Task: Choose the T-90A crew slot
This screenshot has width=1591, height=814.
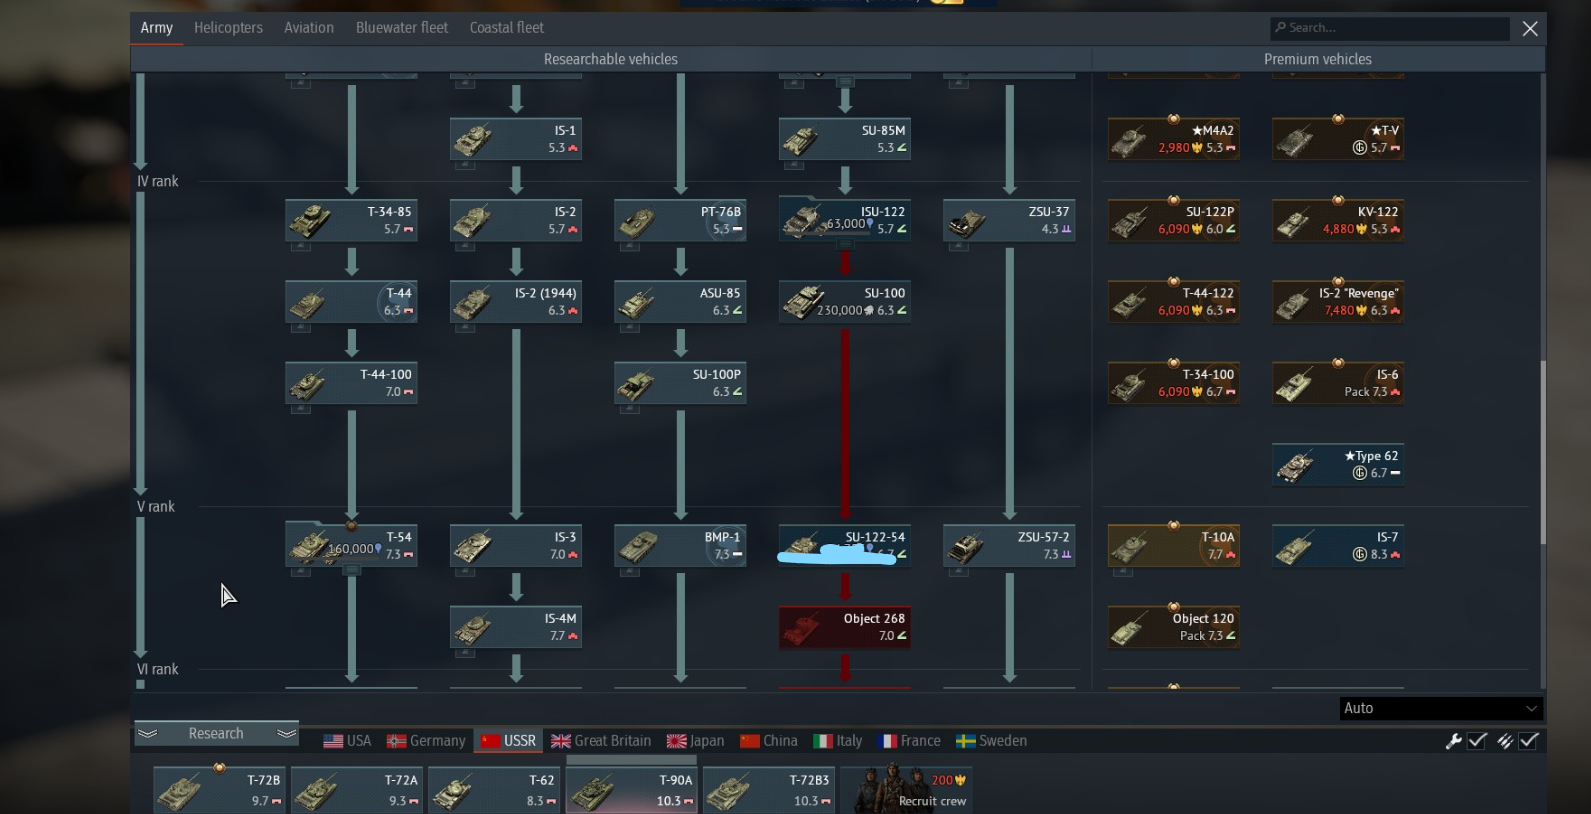Action: pos(632,790)
